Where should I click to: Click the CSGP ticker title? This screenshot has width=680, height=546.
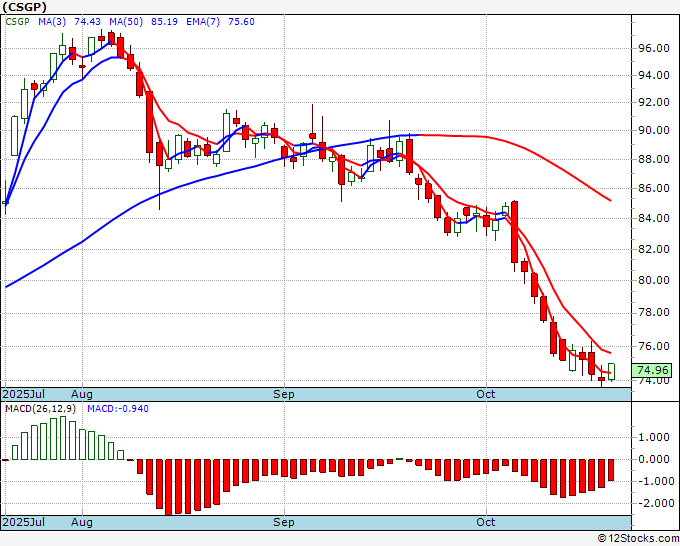click(24, 7)
